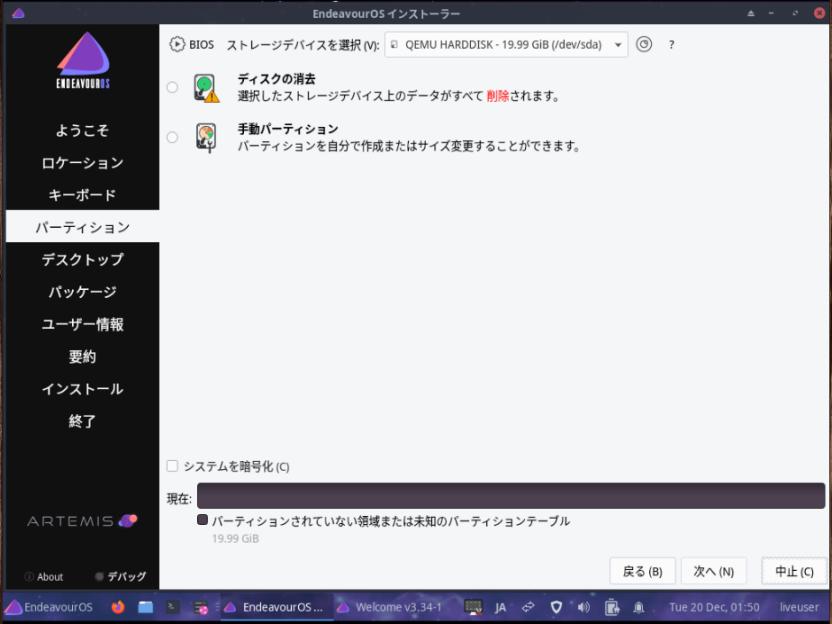Image resolution: width=832 pixels, height=624 pixels.
Task: Click the About button in sidebar
Action: tap(45, 577)
